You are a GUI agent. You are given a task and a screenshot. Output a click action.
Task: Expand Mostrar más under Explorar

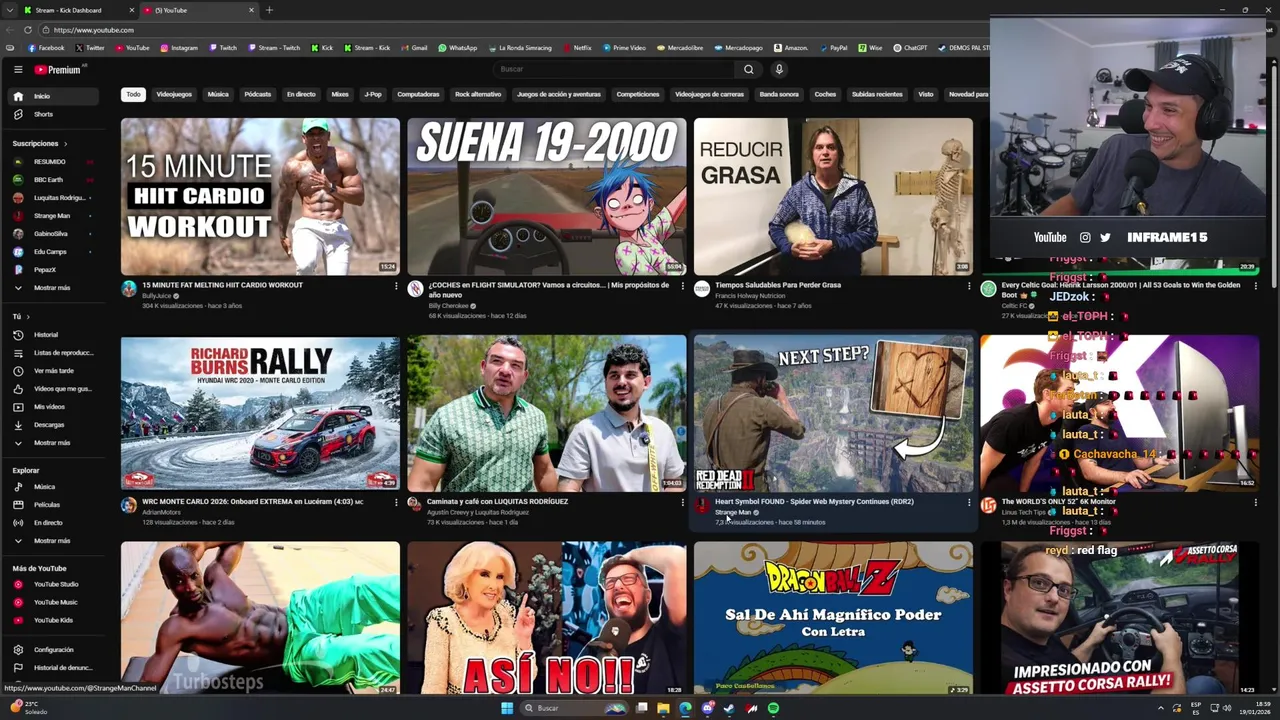coord(52,541)
